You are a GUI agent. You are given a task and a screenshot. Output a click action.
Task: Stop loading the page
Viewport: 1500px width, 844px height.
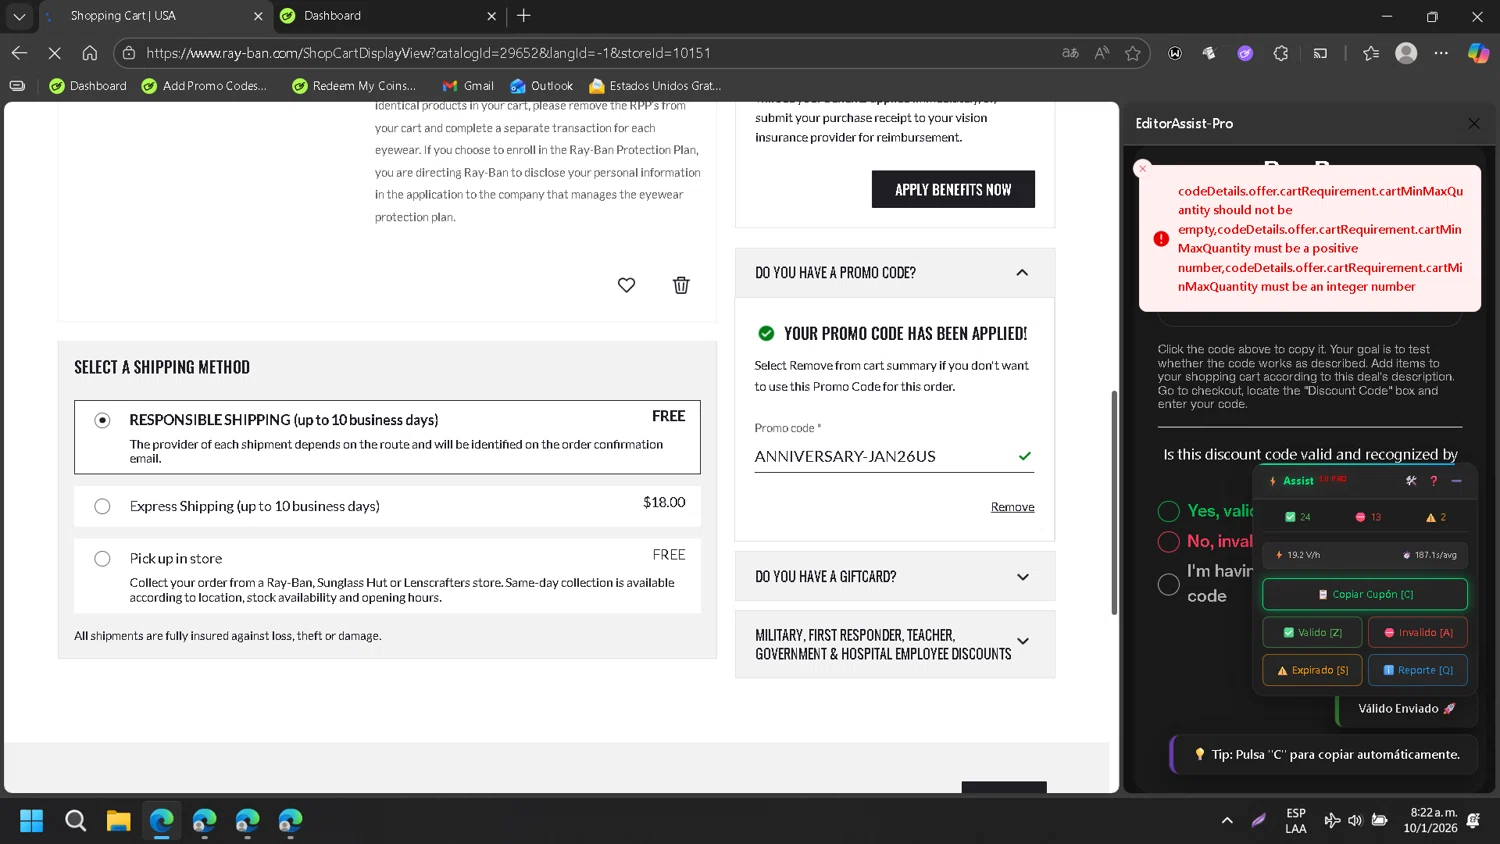pos(55,53)
